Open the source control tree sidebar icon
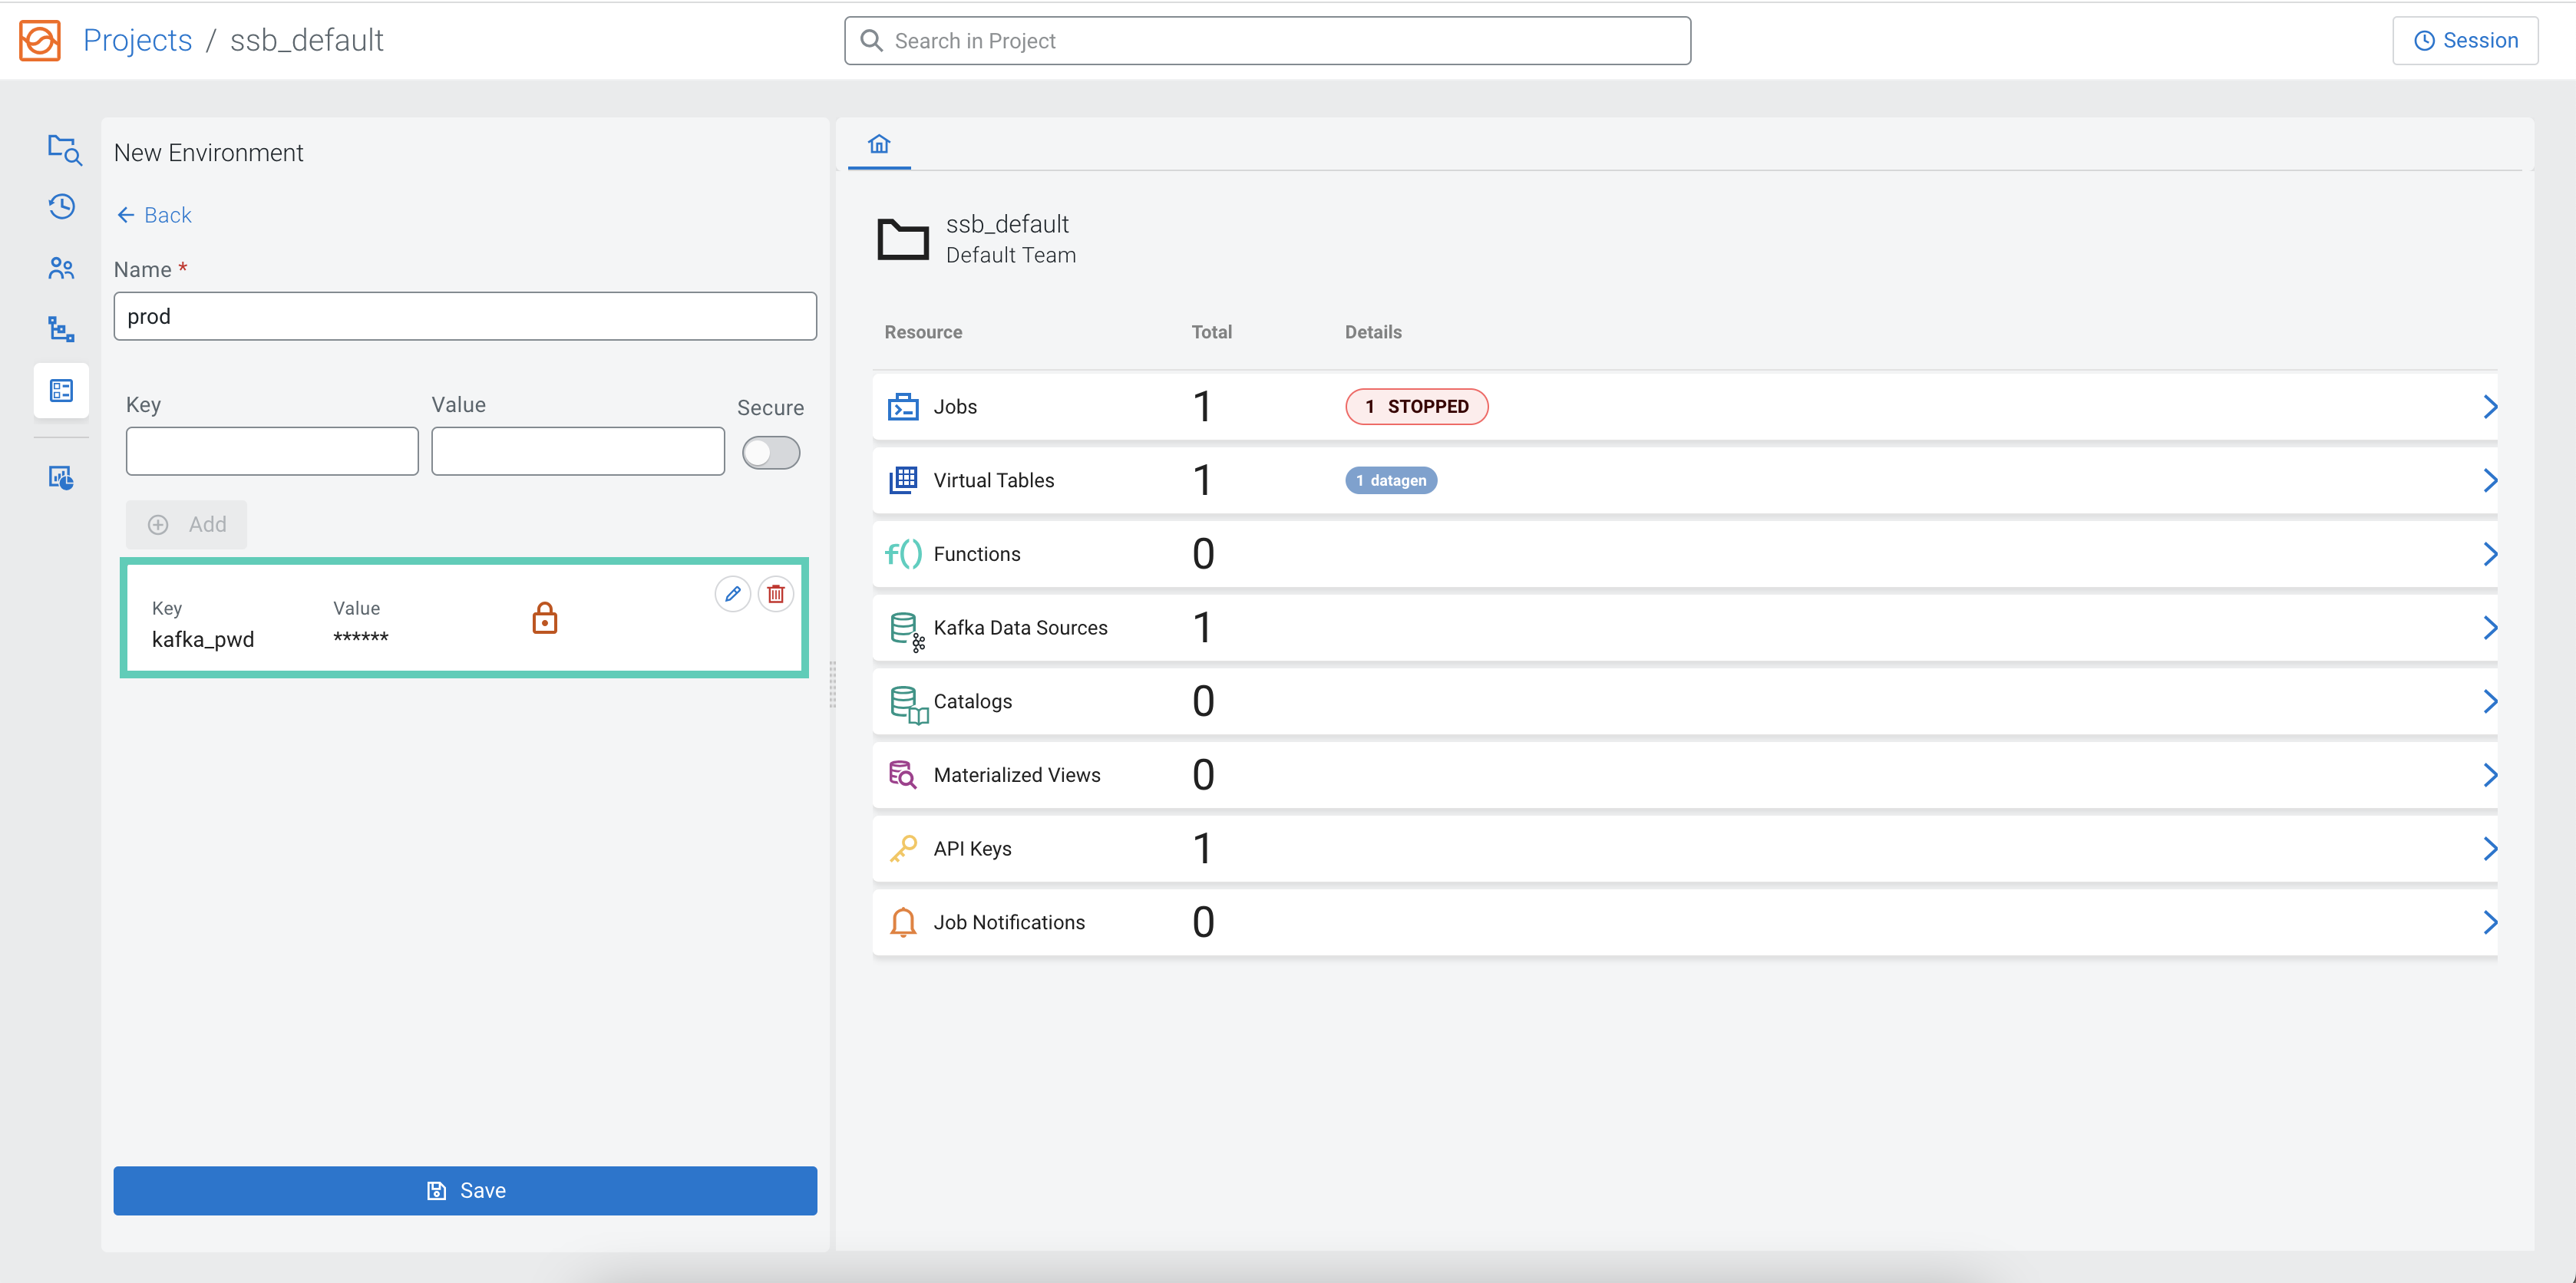This screenshot has height=1283, width=2576. (x=62, y=329)
